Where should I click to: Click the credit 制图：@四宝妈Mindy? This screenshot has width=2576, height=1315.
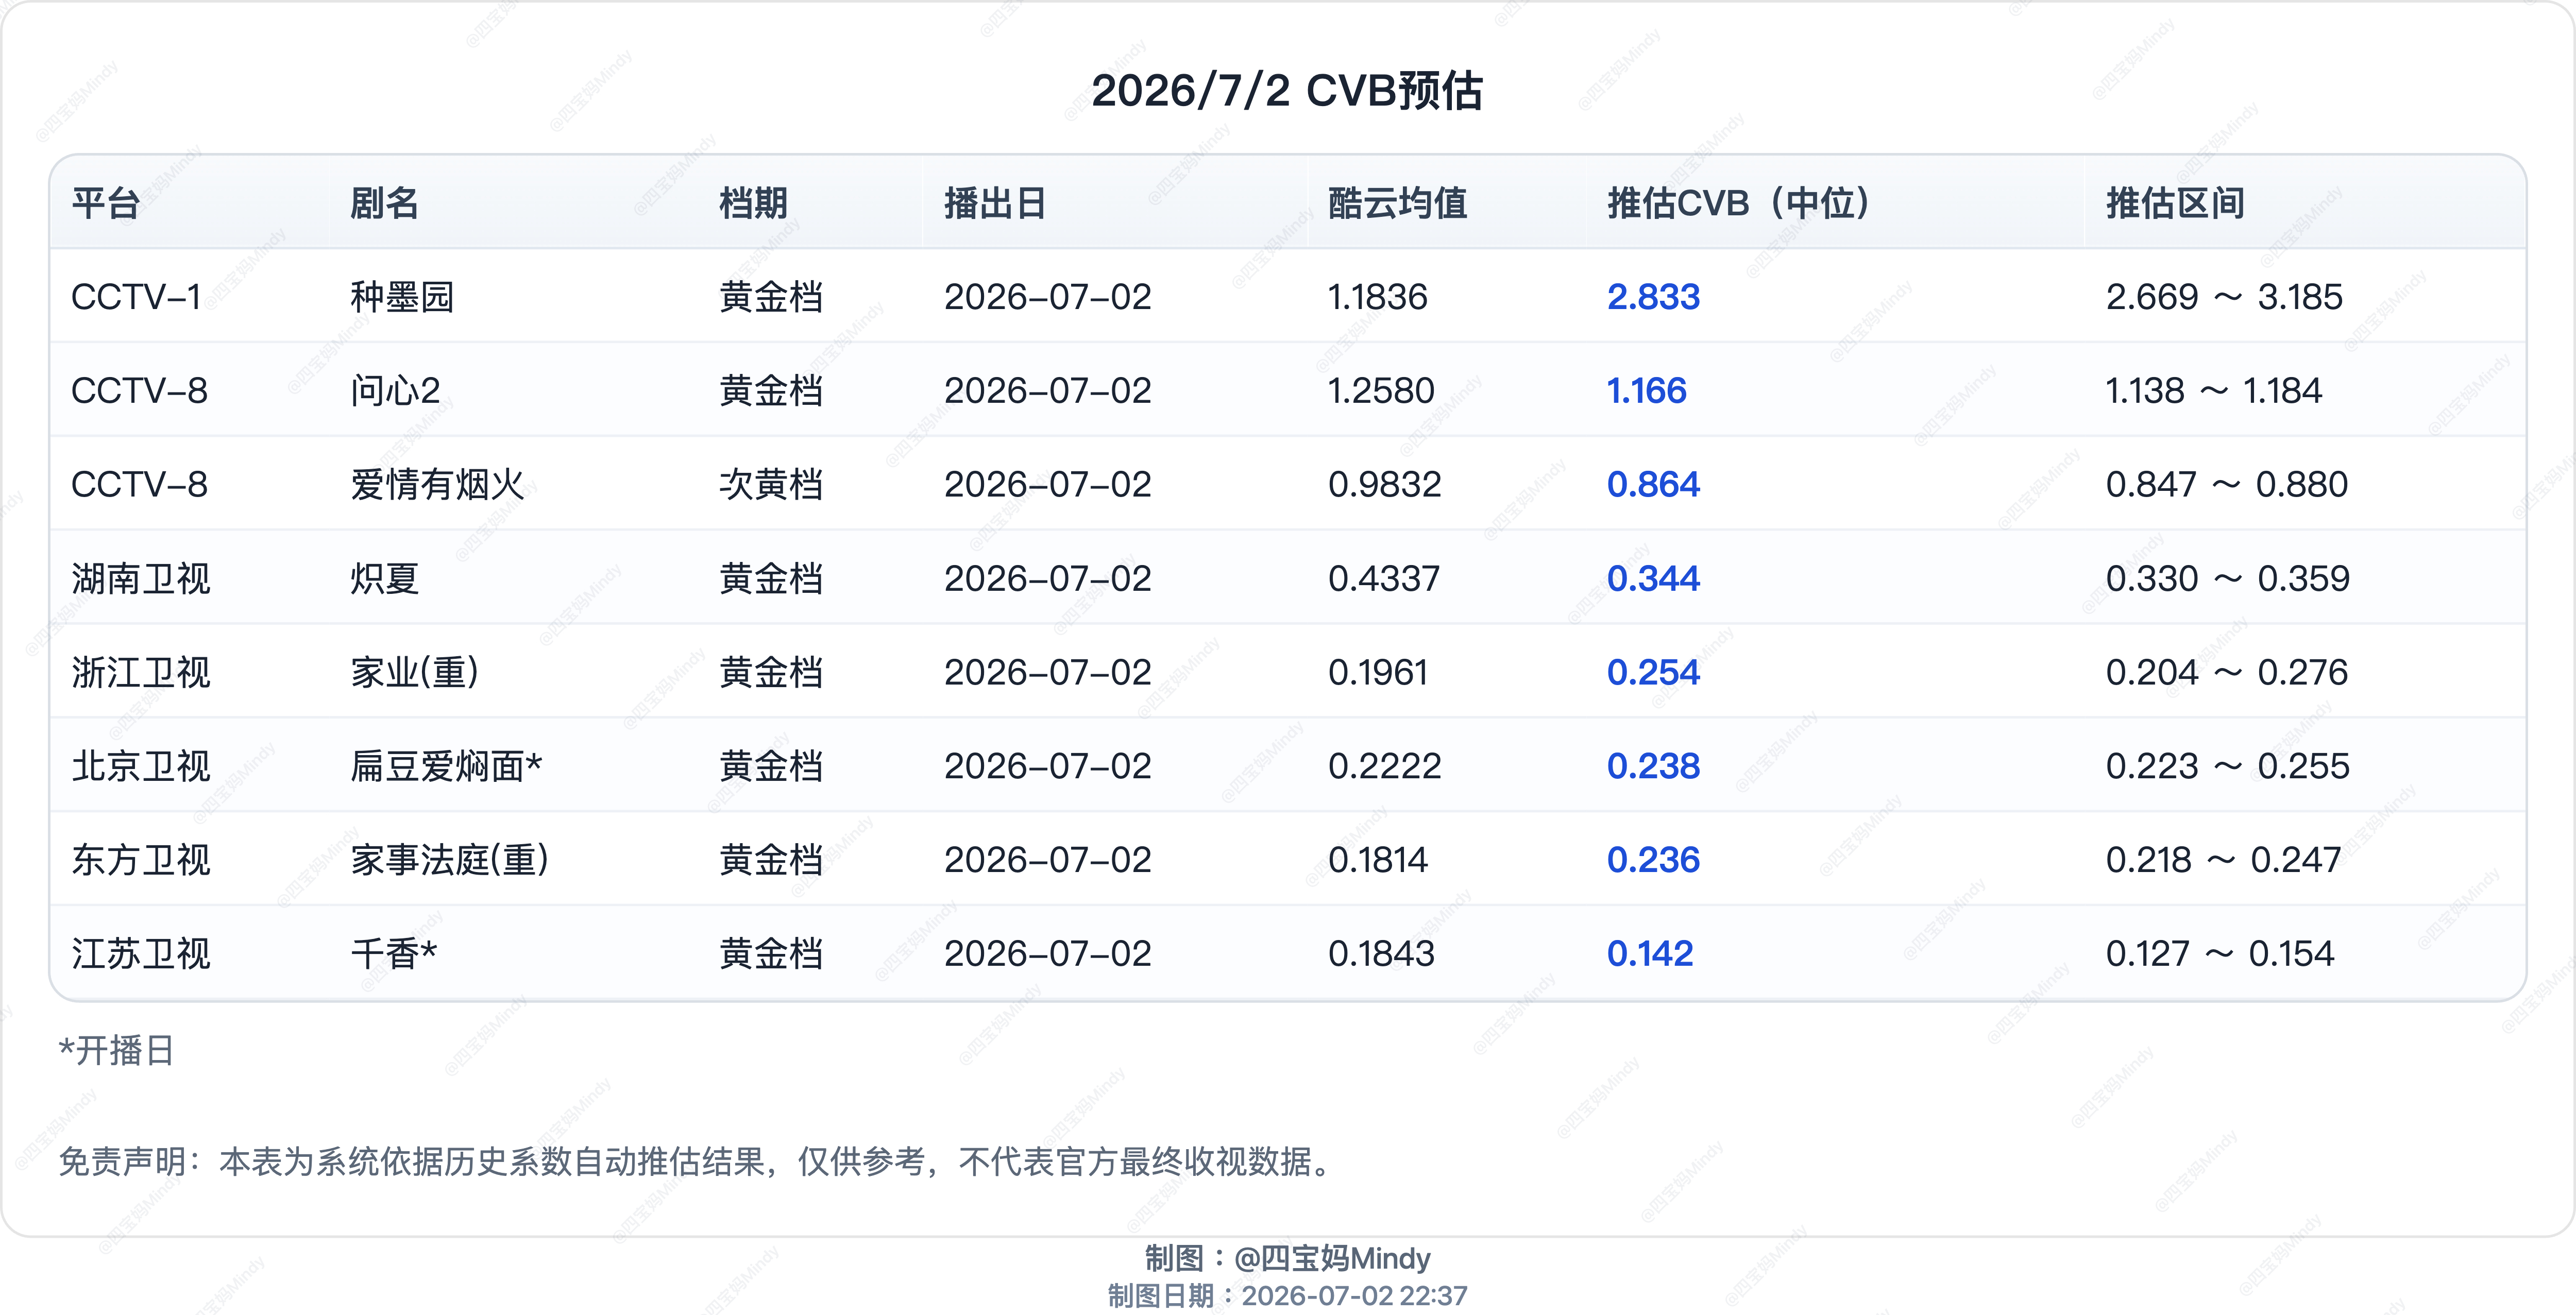1287,1258
